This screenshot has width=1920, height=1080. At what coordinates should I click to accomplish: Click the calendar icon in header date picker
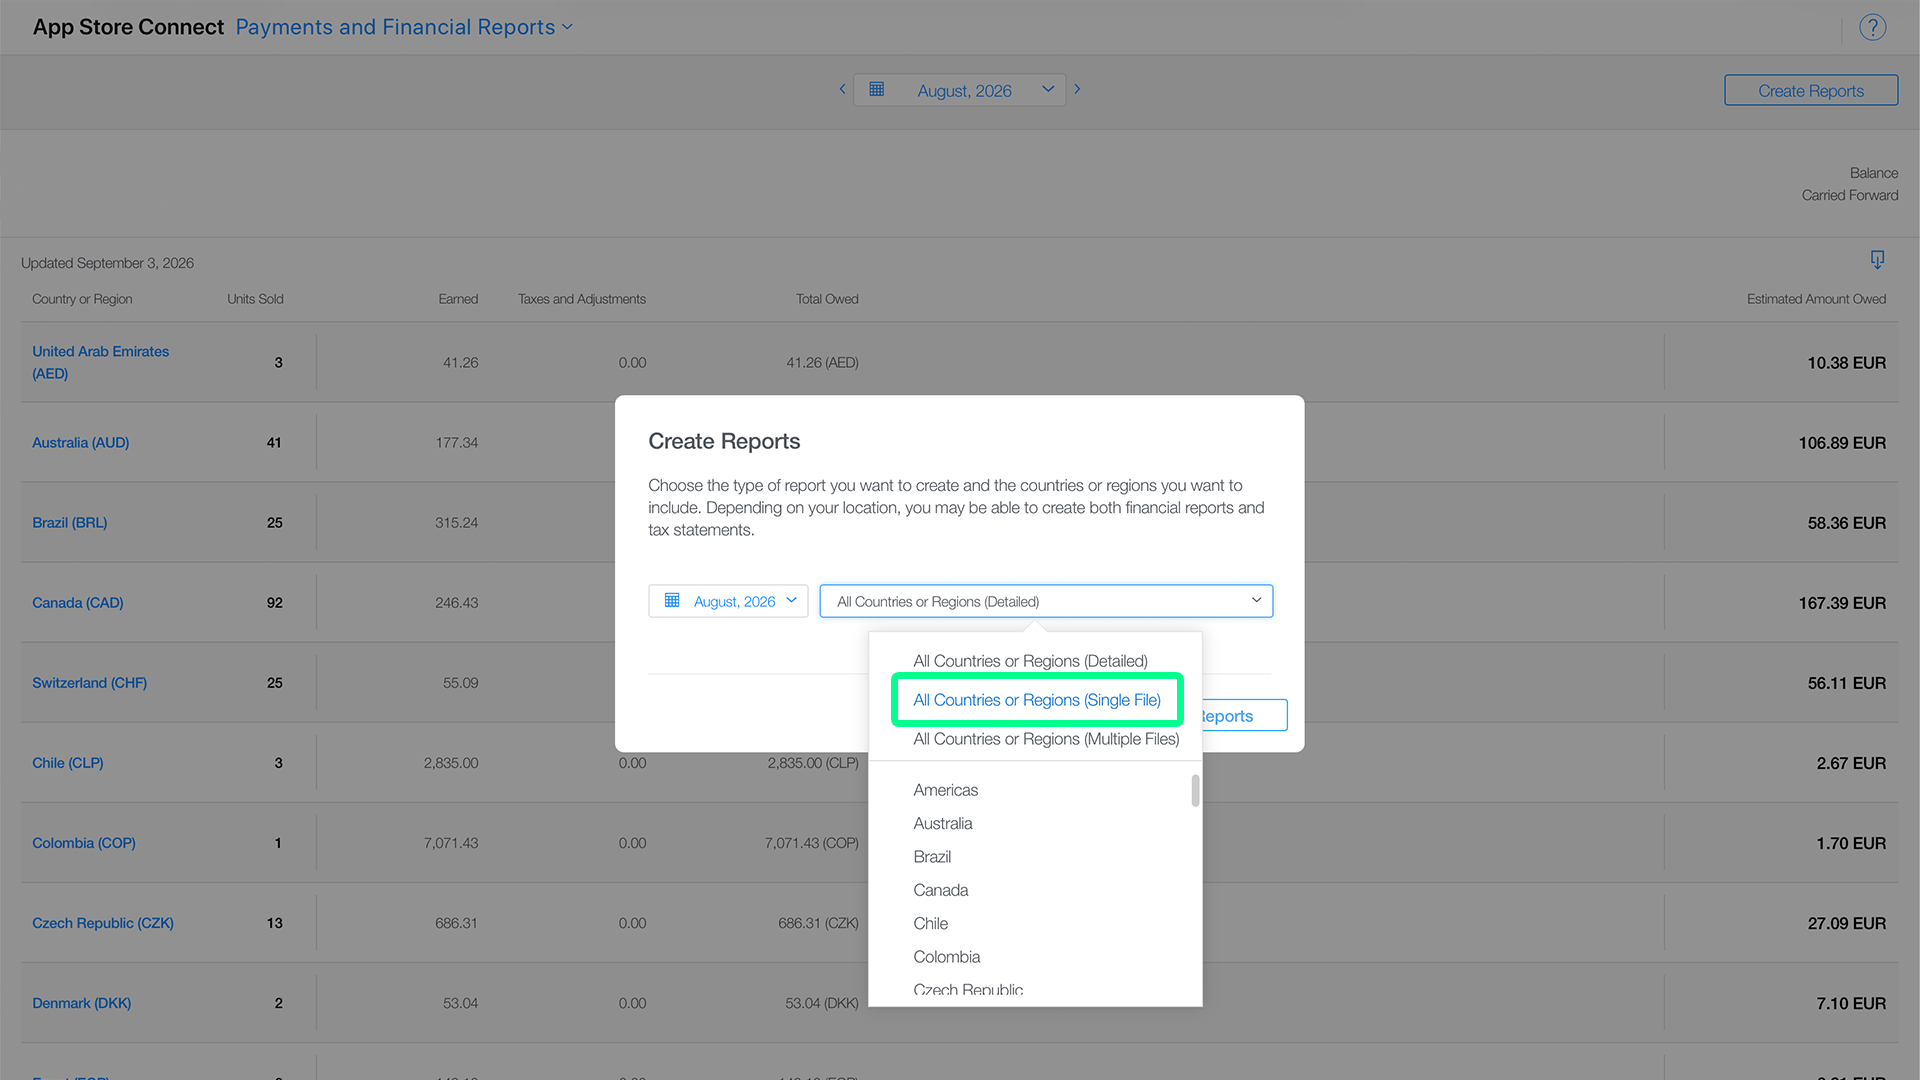pyautogui.click(x=877, y=89)
